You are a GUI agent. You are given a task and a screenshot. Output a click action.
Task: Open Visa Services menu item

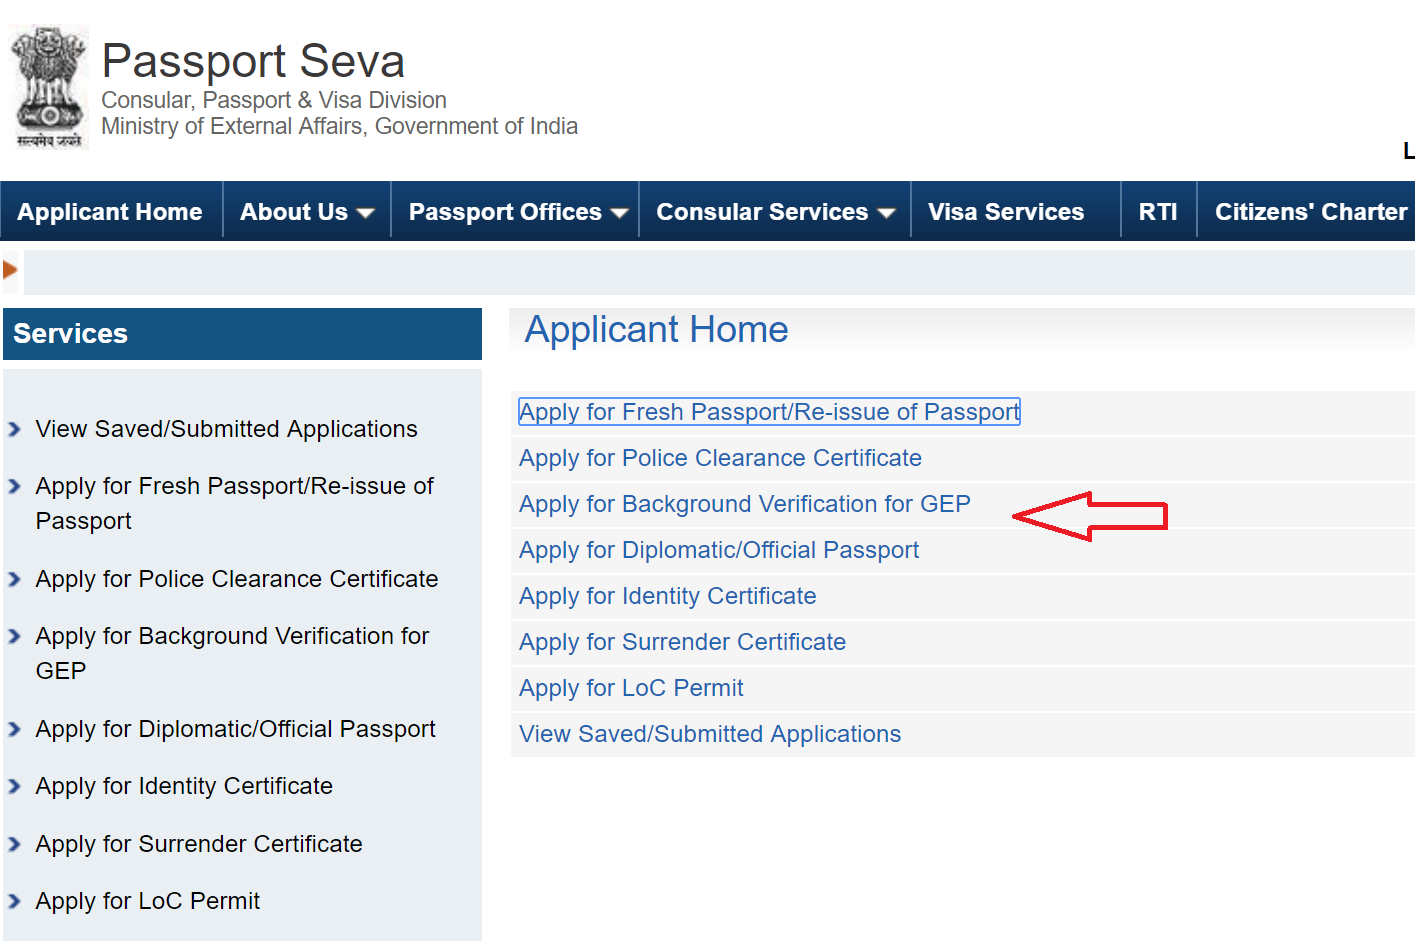[1005, 212]
